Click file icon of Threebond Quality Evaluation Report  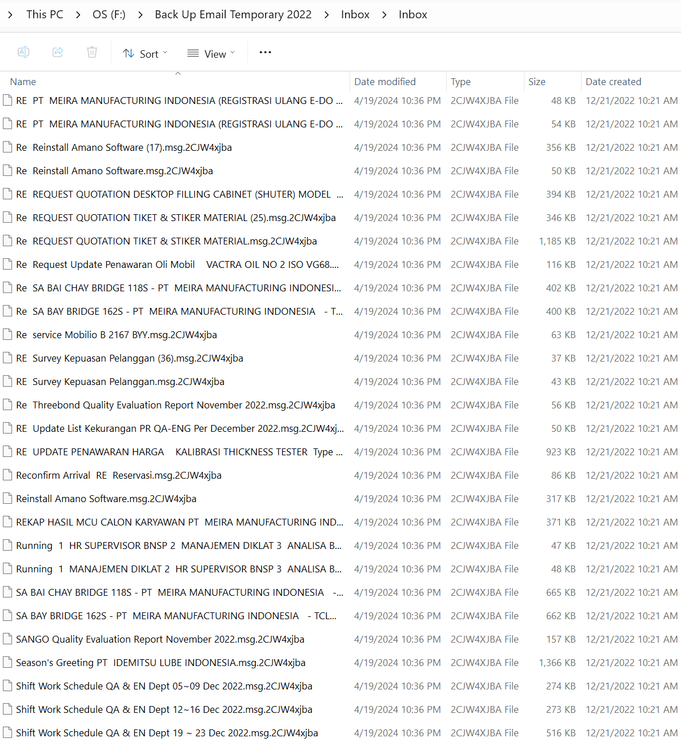tap(7, 405)
